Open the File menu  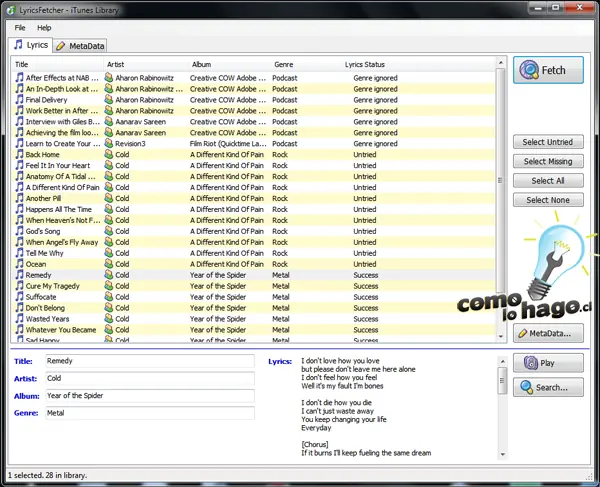(20, 28)
